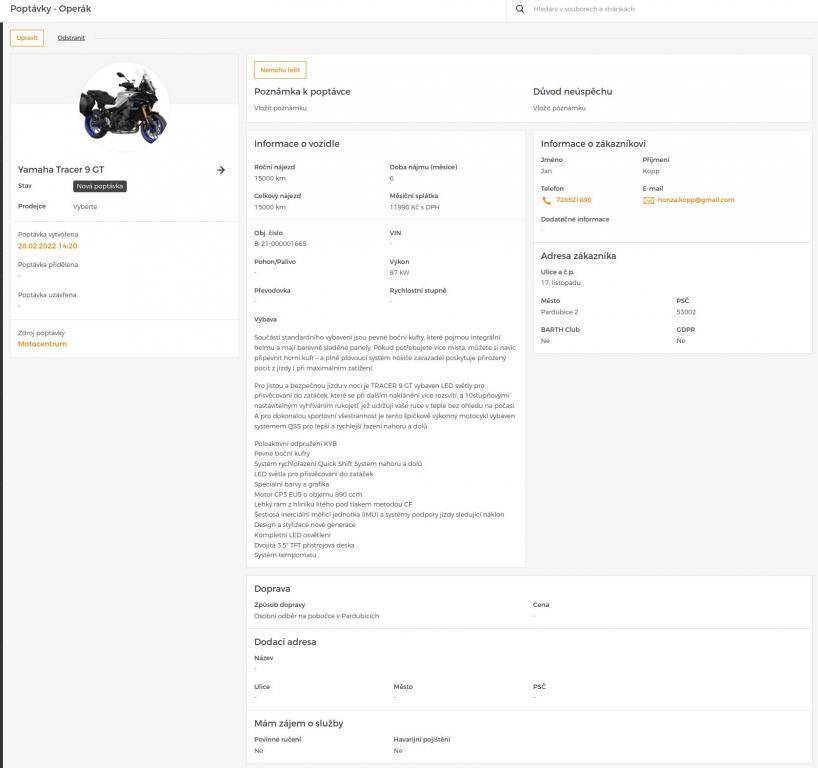Click the Poptávky - Operák page title
The height and width of the screenshot is (768, 818).
(x=51, y=9)
